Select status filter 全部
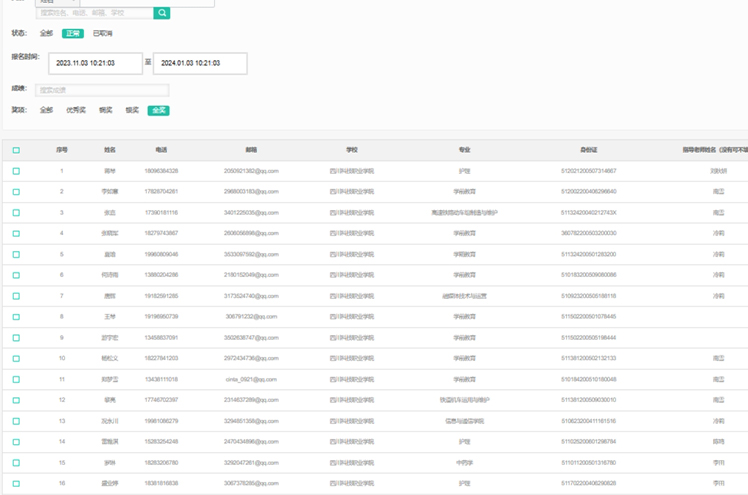The height and width of the screenshot is (495, 748). click(x=46, y=33)
